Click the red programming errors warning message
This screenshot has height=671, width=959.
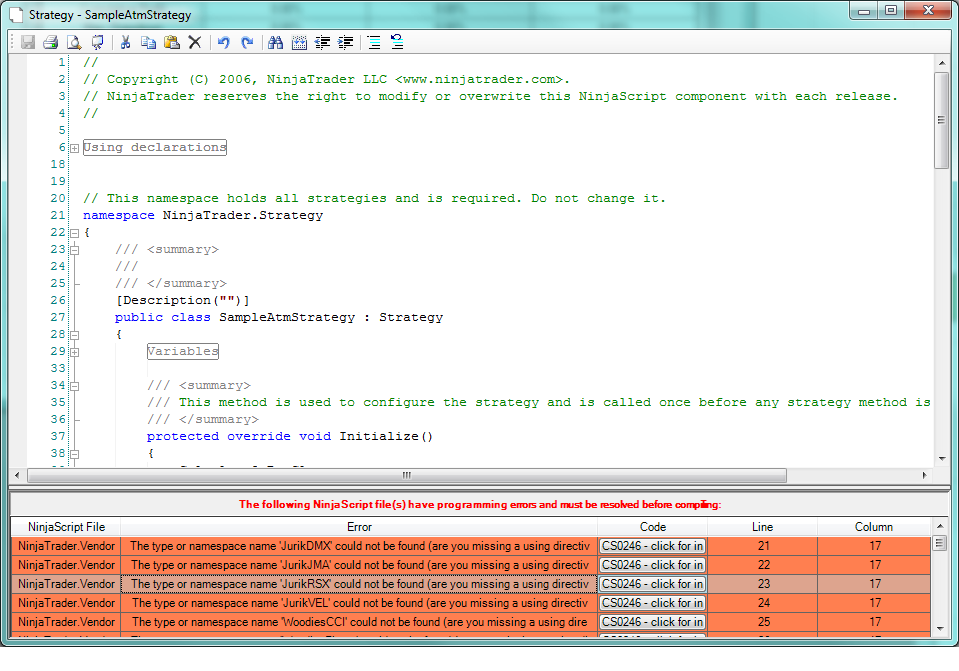click(480, 505)
